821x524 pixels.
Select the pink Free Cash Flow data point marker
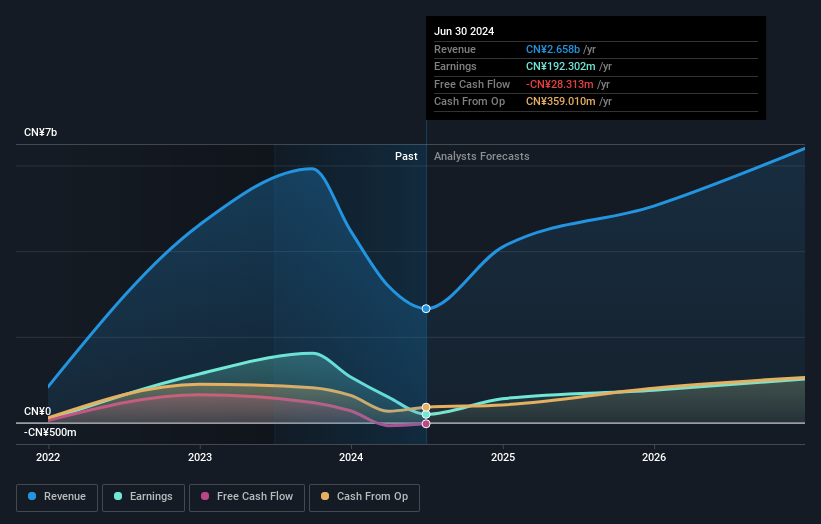[426, 424]
